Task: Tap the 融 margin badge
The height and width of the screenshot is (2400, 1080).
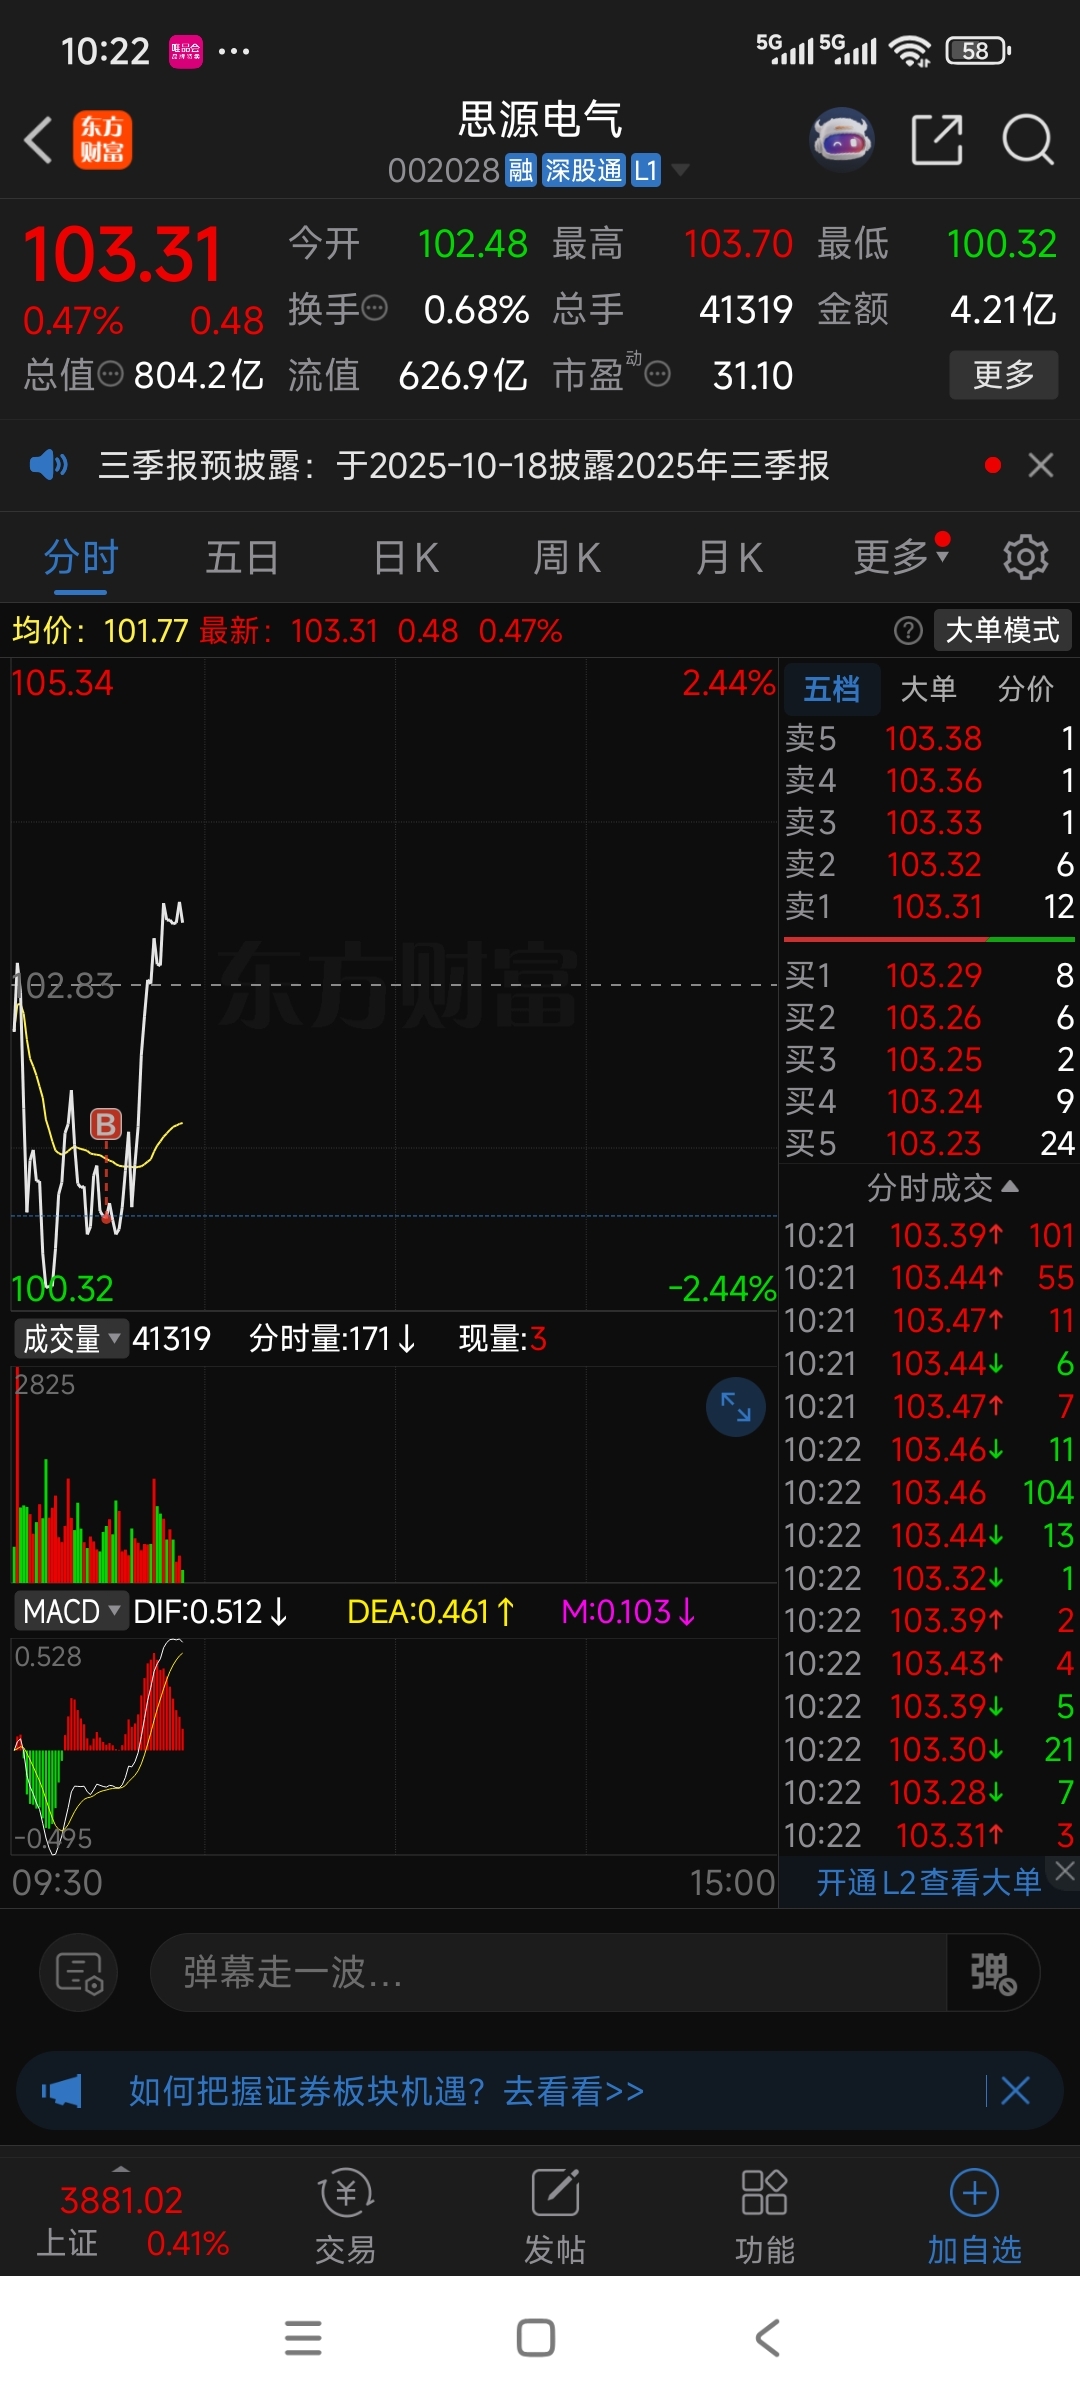Action: click(x=520, y=170)
